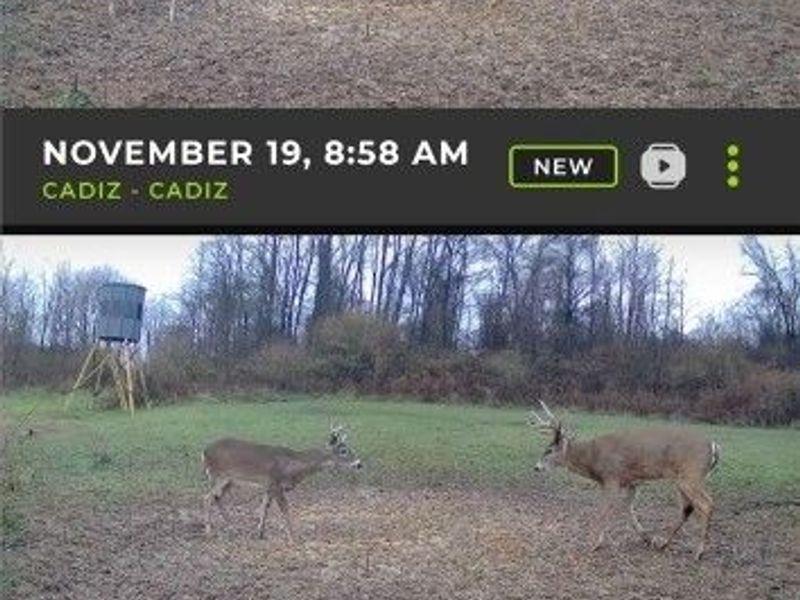Open the partial dirt field photo above
Image resolution: width=800 pixels, height=600 pixels.
pos(400,54)
